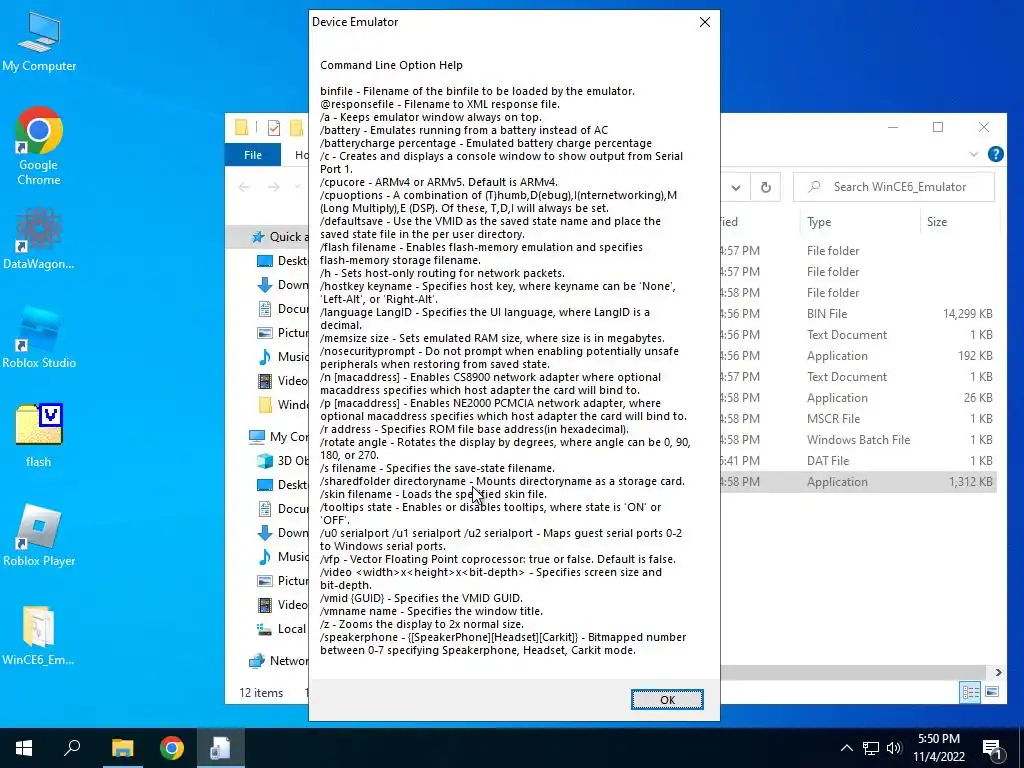Open network icon in system tray

click(871, 748)
